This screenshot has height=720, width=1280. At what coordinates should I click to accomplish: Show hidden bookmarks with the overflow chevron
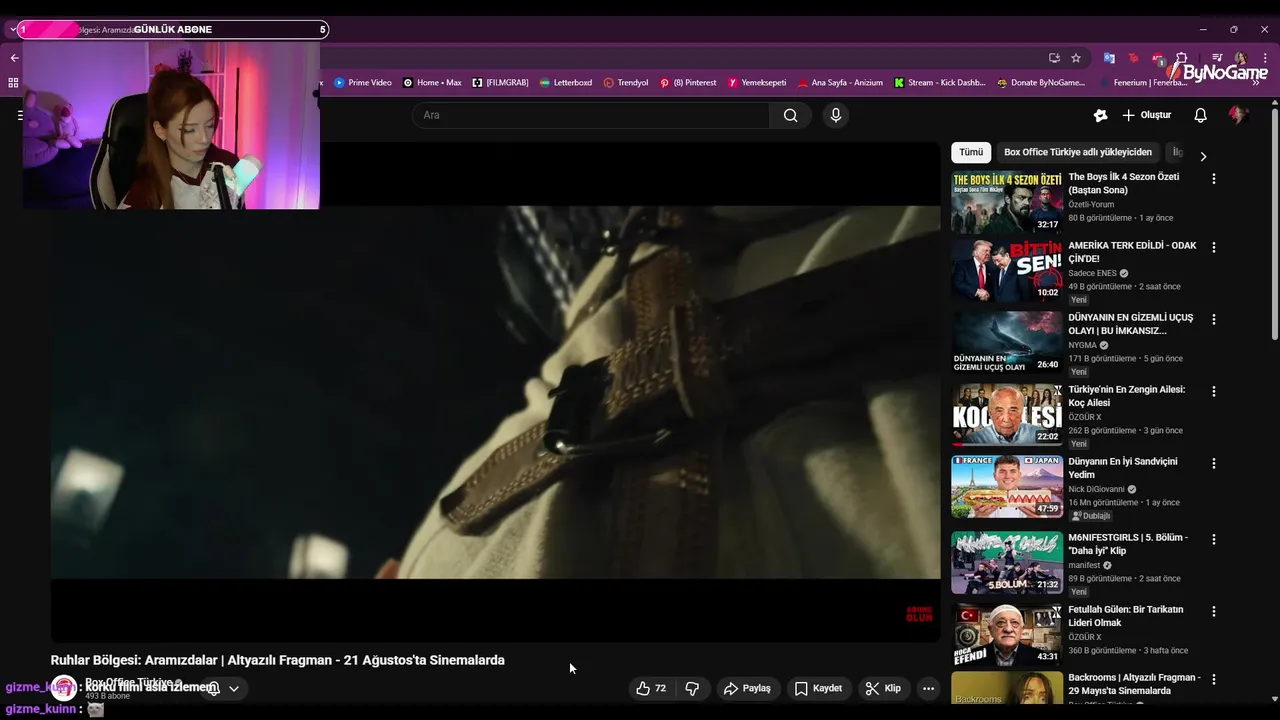1256,83
